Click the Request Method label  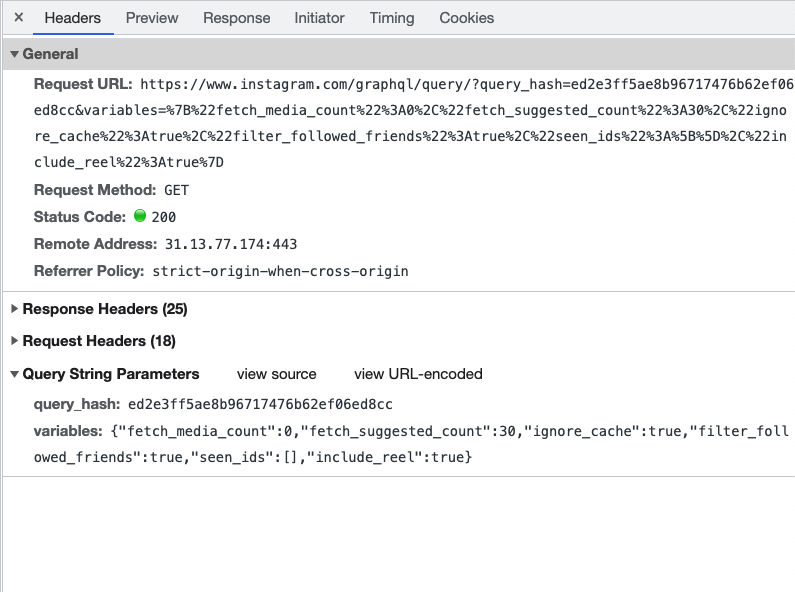[x=95, y=190]
